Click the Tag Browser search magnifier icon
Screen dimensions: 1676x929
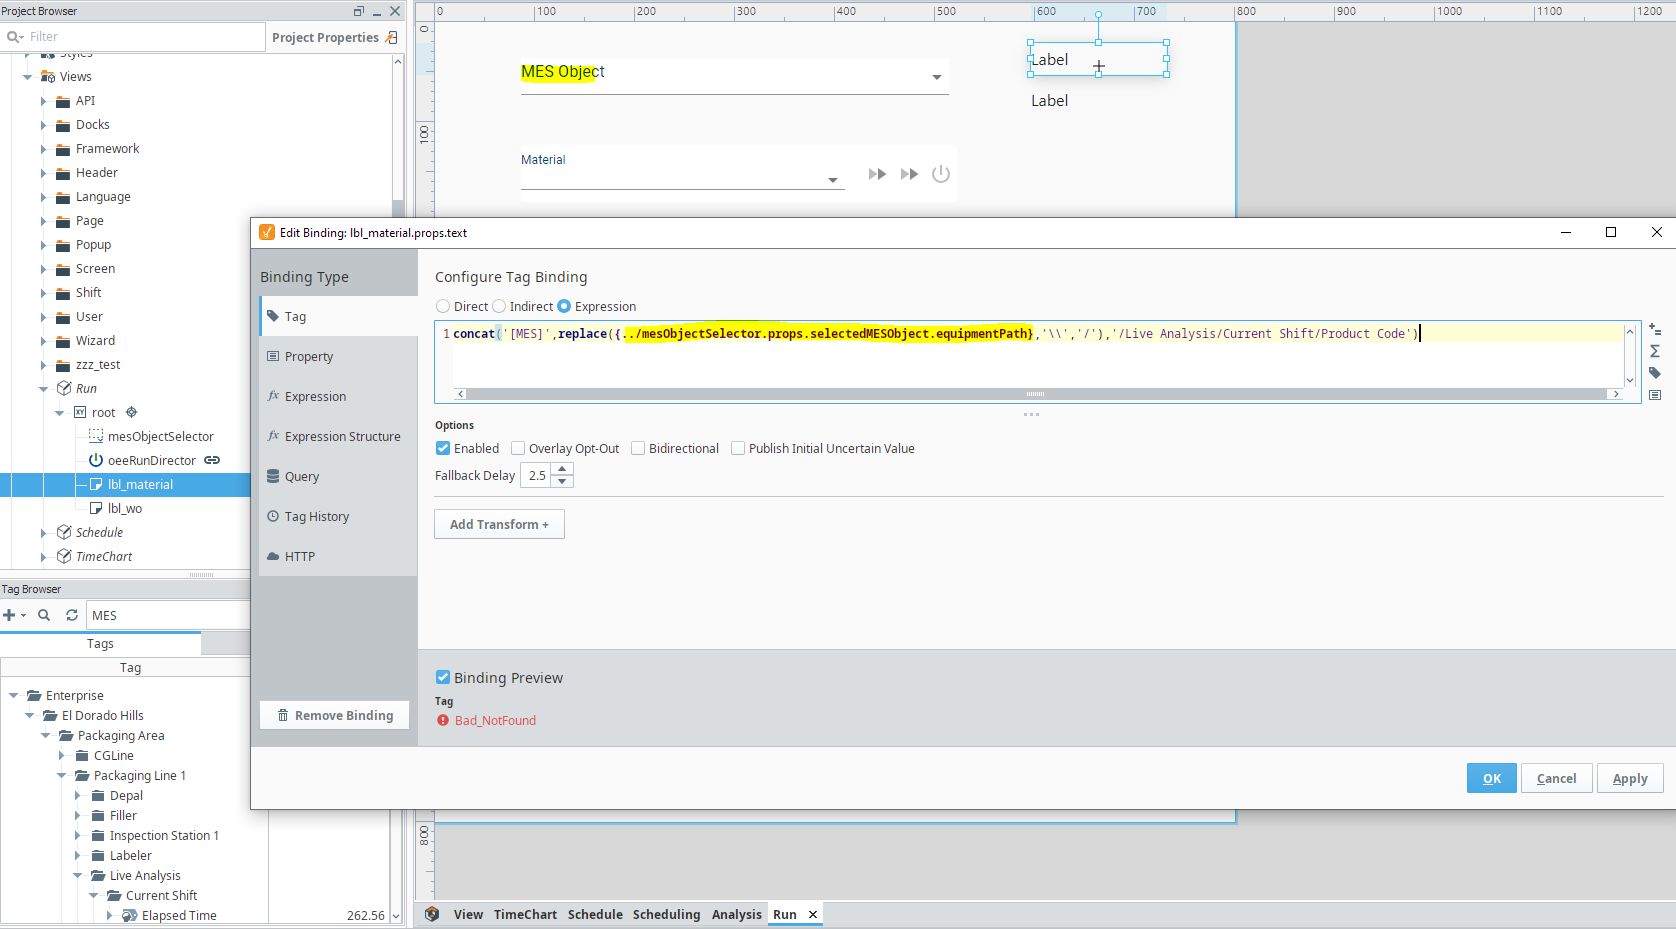[x=44, y=615]
